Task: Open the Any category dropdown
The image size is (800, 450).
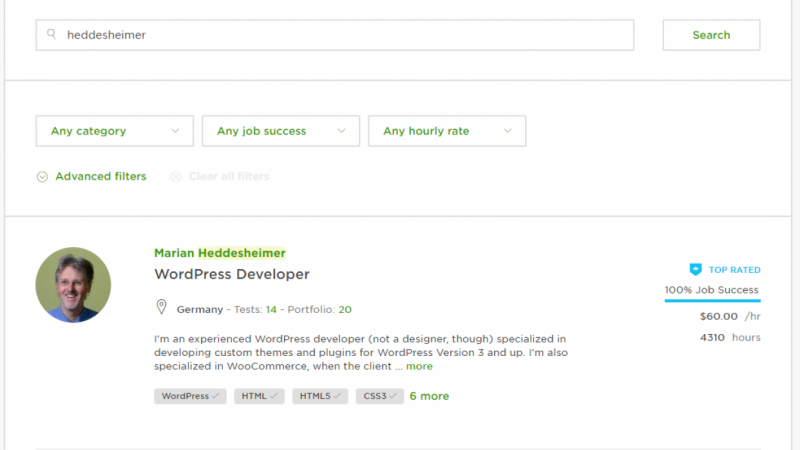Action: [x=115, y=131]
